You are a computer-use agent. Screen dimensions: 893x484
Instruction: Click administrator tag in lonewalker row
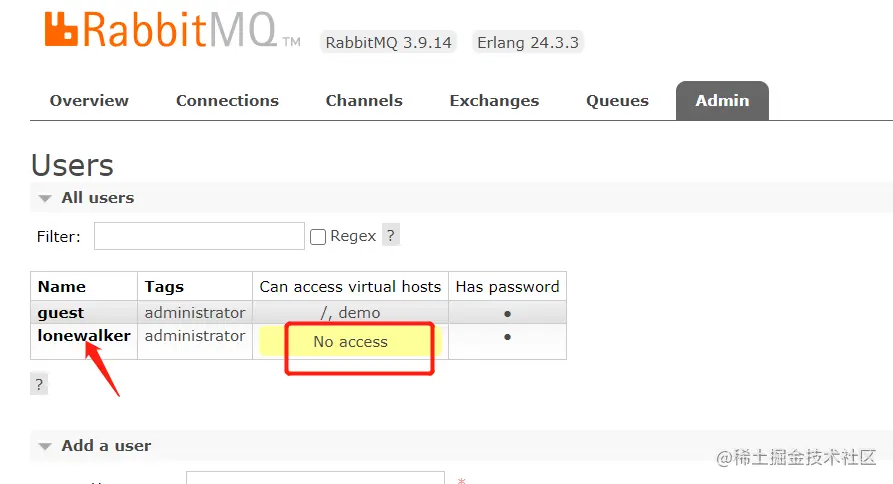tap(195, 336)
